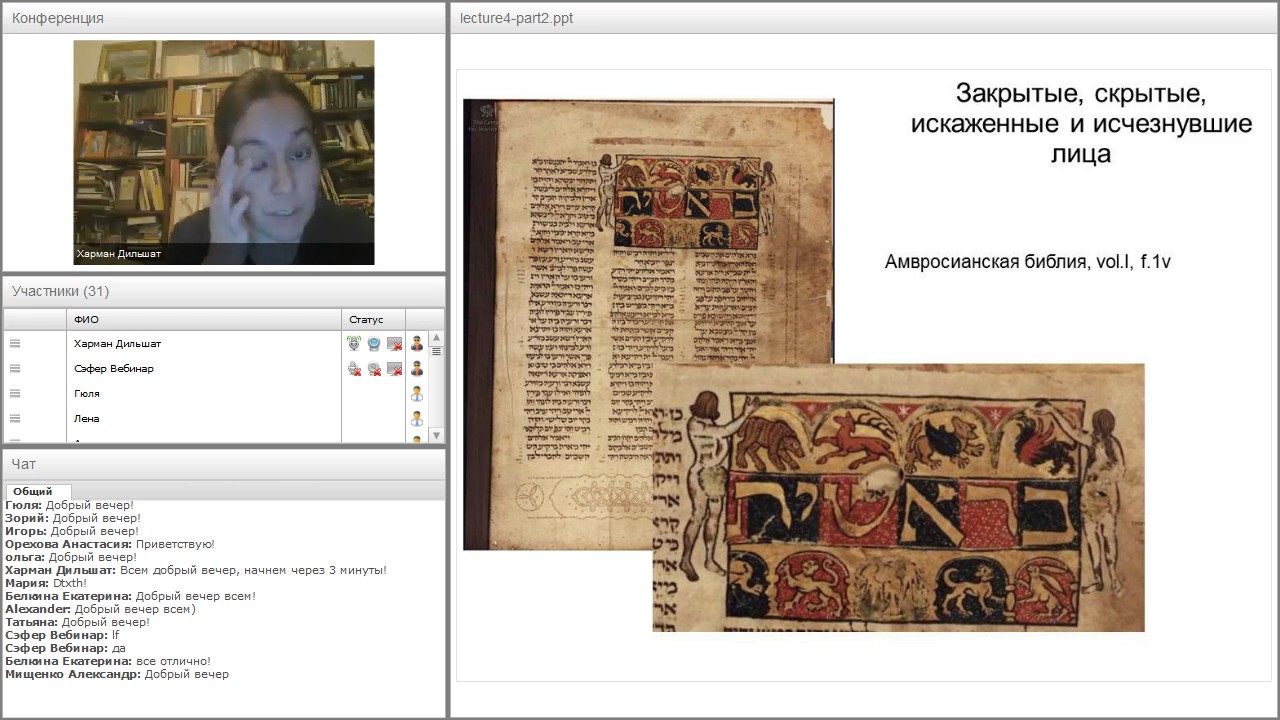Click the lecture4-part2.ppt panel title
The width and height of the screenshot is (1280, 720).
(517, 18)
